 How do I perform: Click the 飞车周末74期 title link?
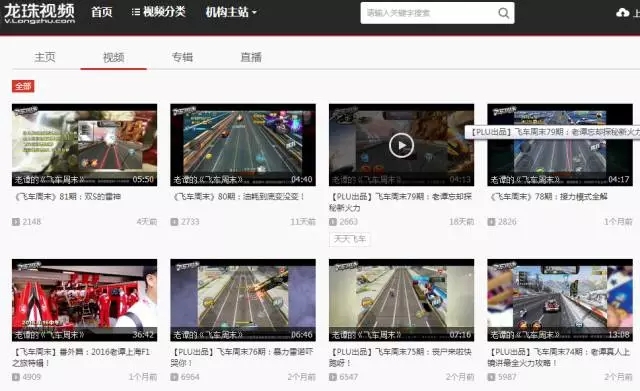point(559,357)
